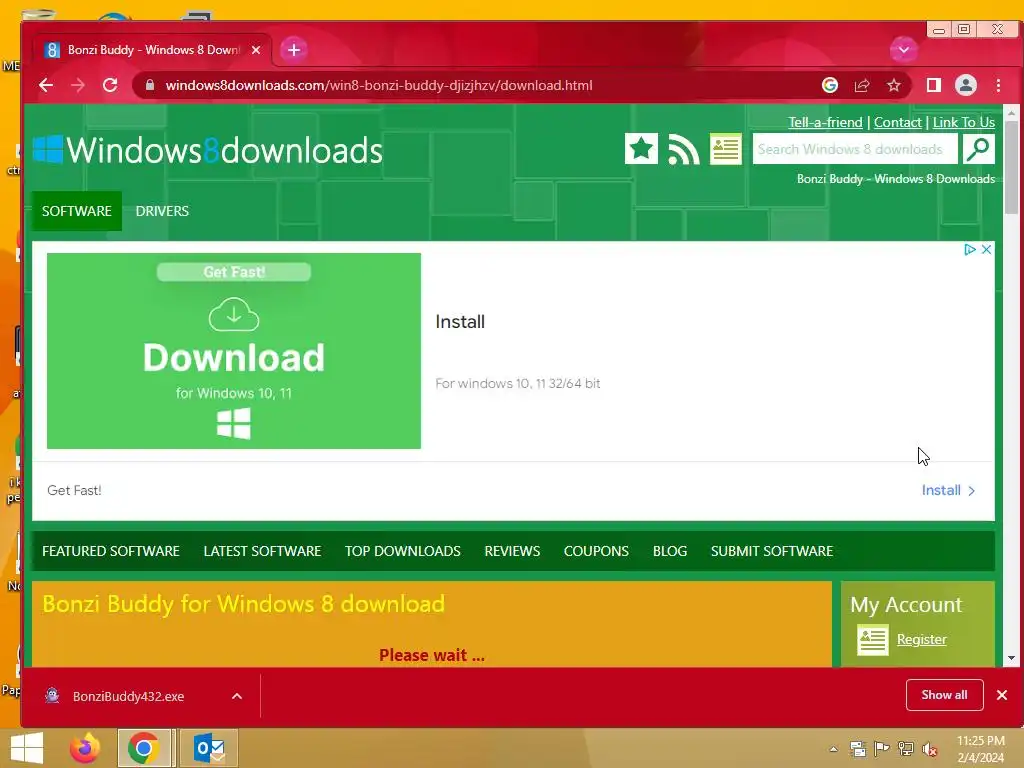
Task: Open TOP DOWNLOADS menu item
Action: [x=402, y=551]
